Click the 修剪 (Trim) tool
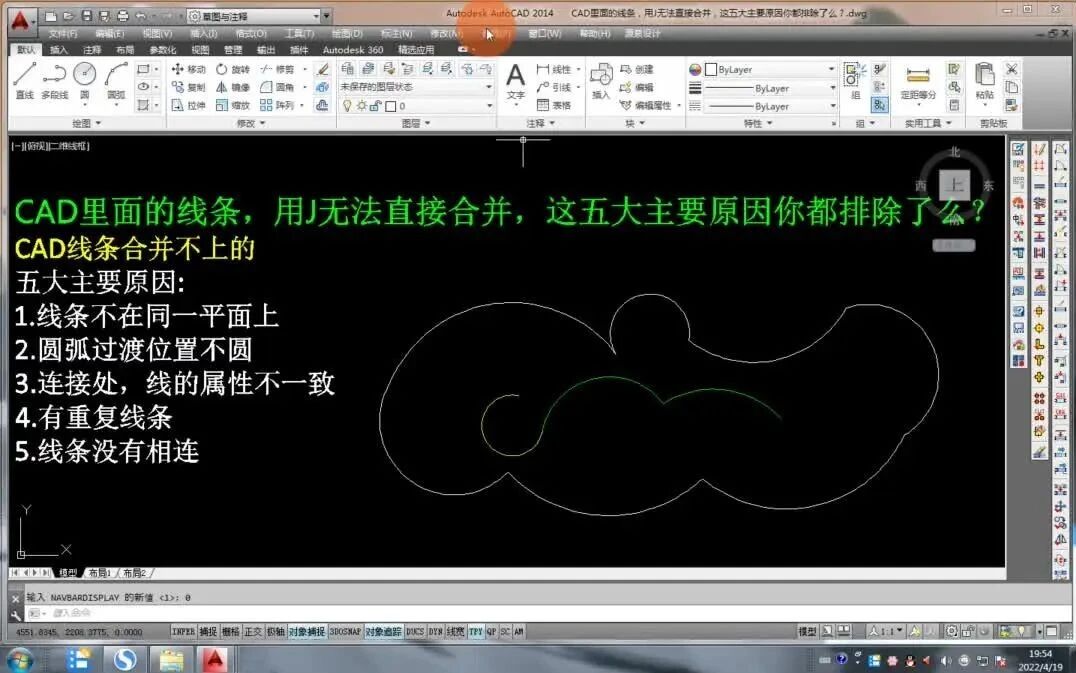 [x=278, y=69]
